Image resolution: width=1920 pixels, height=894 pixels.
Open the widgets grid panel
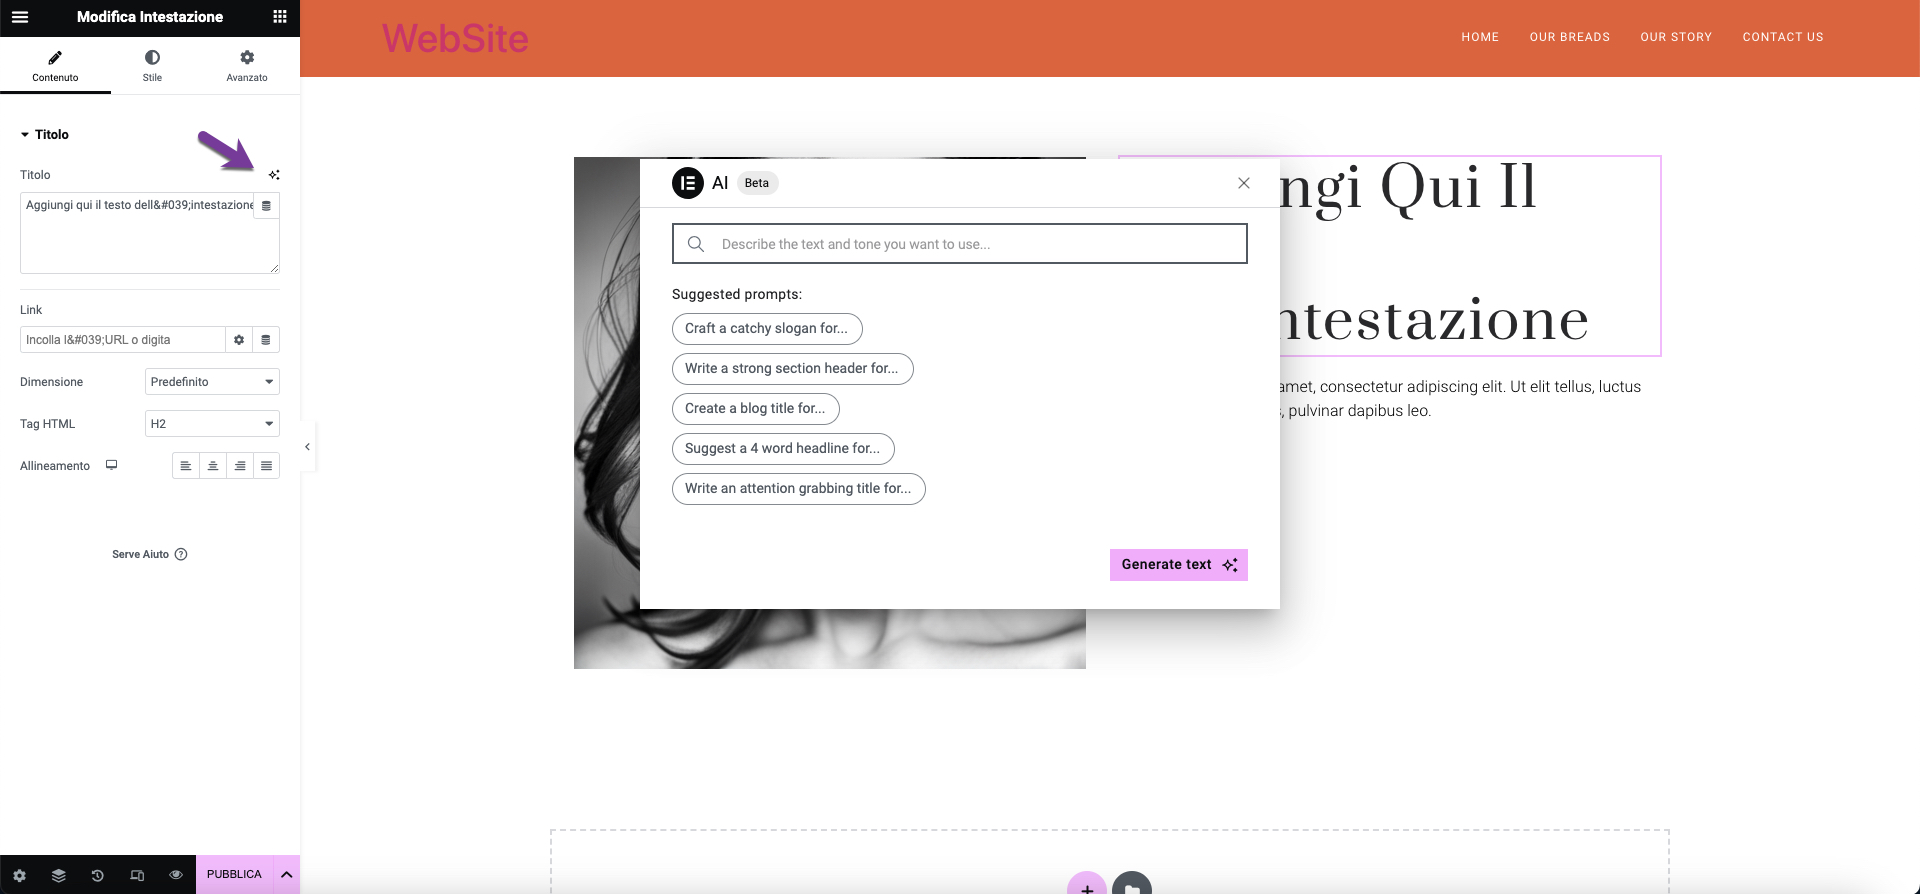[x=280, y=17]
